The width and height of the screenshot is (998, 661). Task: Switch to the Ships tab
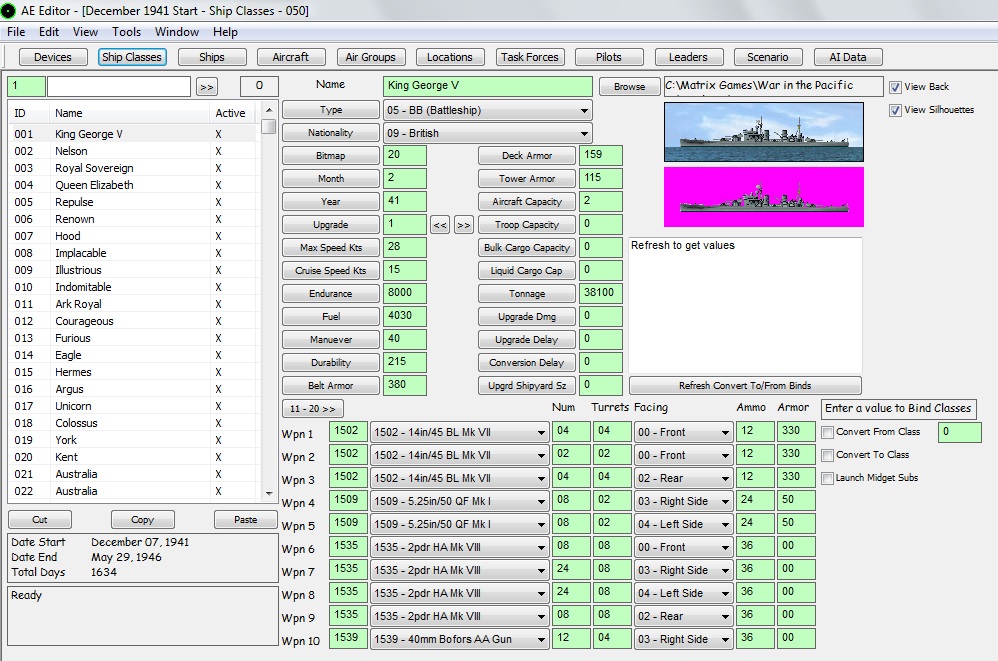(x=212, y=57)
